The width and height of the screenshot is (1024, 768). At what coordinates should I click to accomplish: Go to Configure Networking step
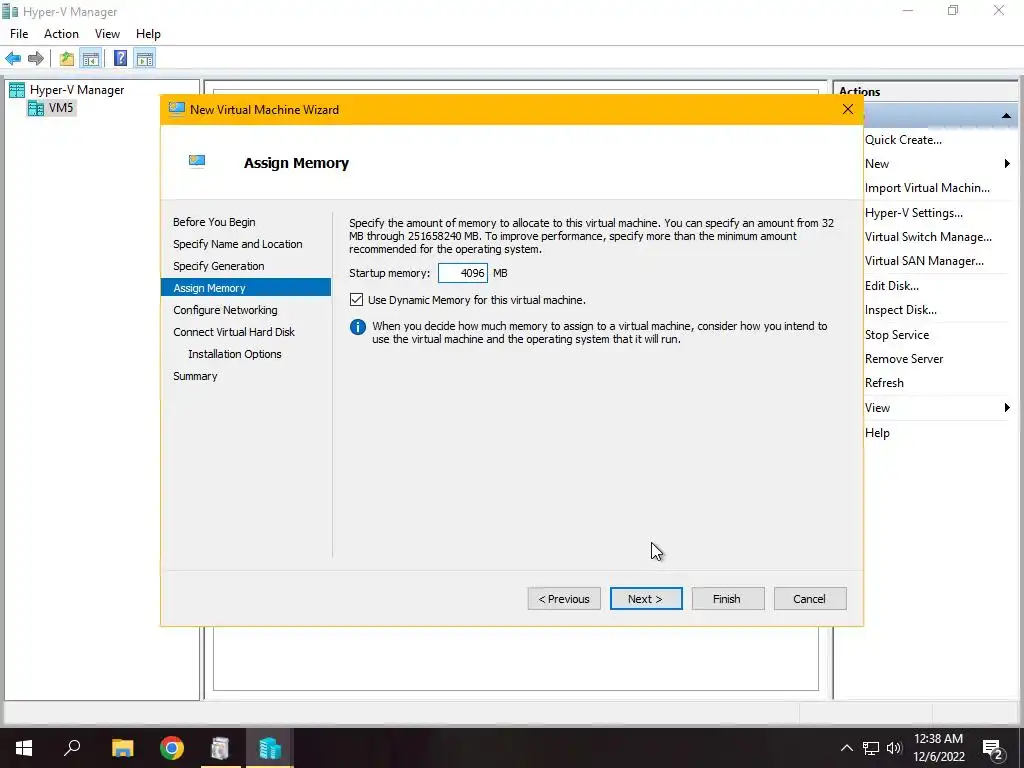[225, 310]
